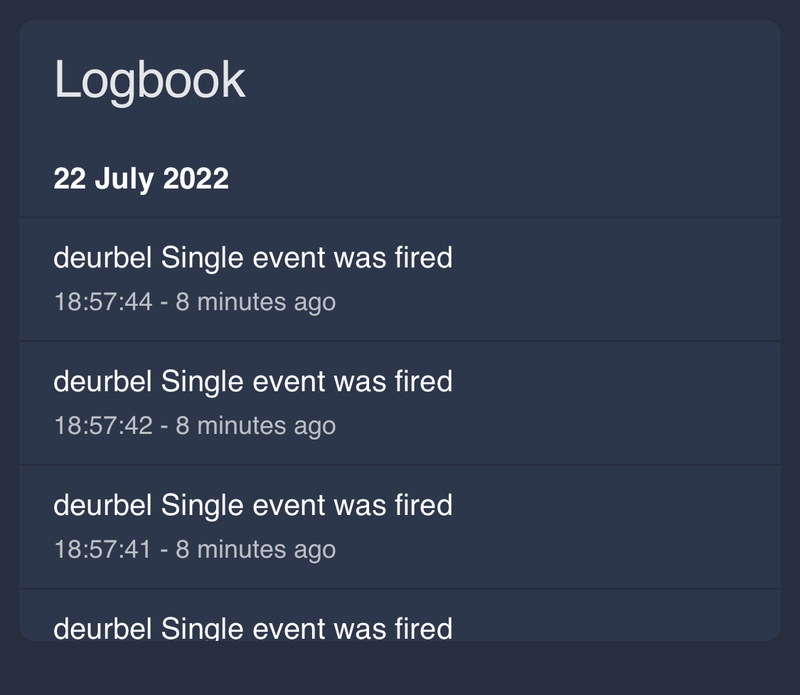Click "Single event was fired" above 18:57:44
Image resolution: width=800 pixels, height=695 pixels.
point(306,258)
